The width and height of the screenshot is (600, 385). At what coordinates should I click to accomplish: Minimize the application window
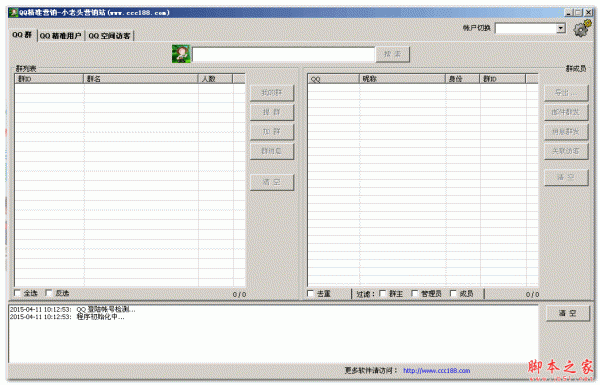pyautogui.click(x=569, y=13)
